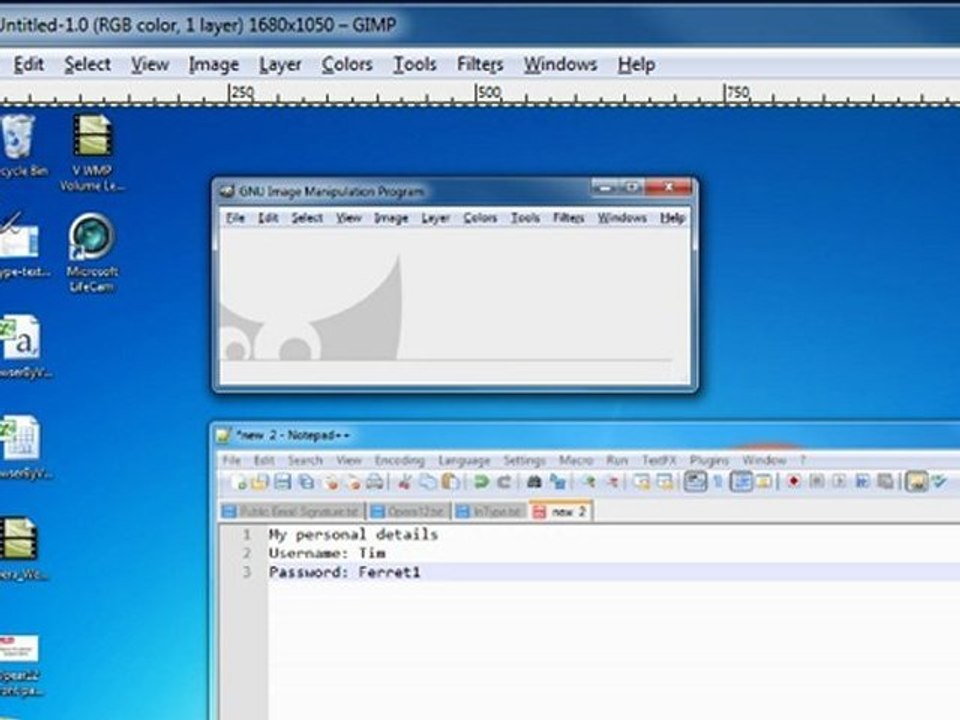The image size is (960, 720).
Task: Toggle Show All Characters in Notepad++ toolbar
Action: point(718,482)
